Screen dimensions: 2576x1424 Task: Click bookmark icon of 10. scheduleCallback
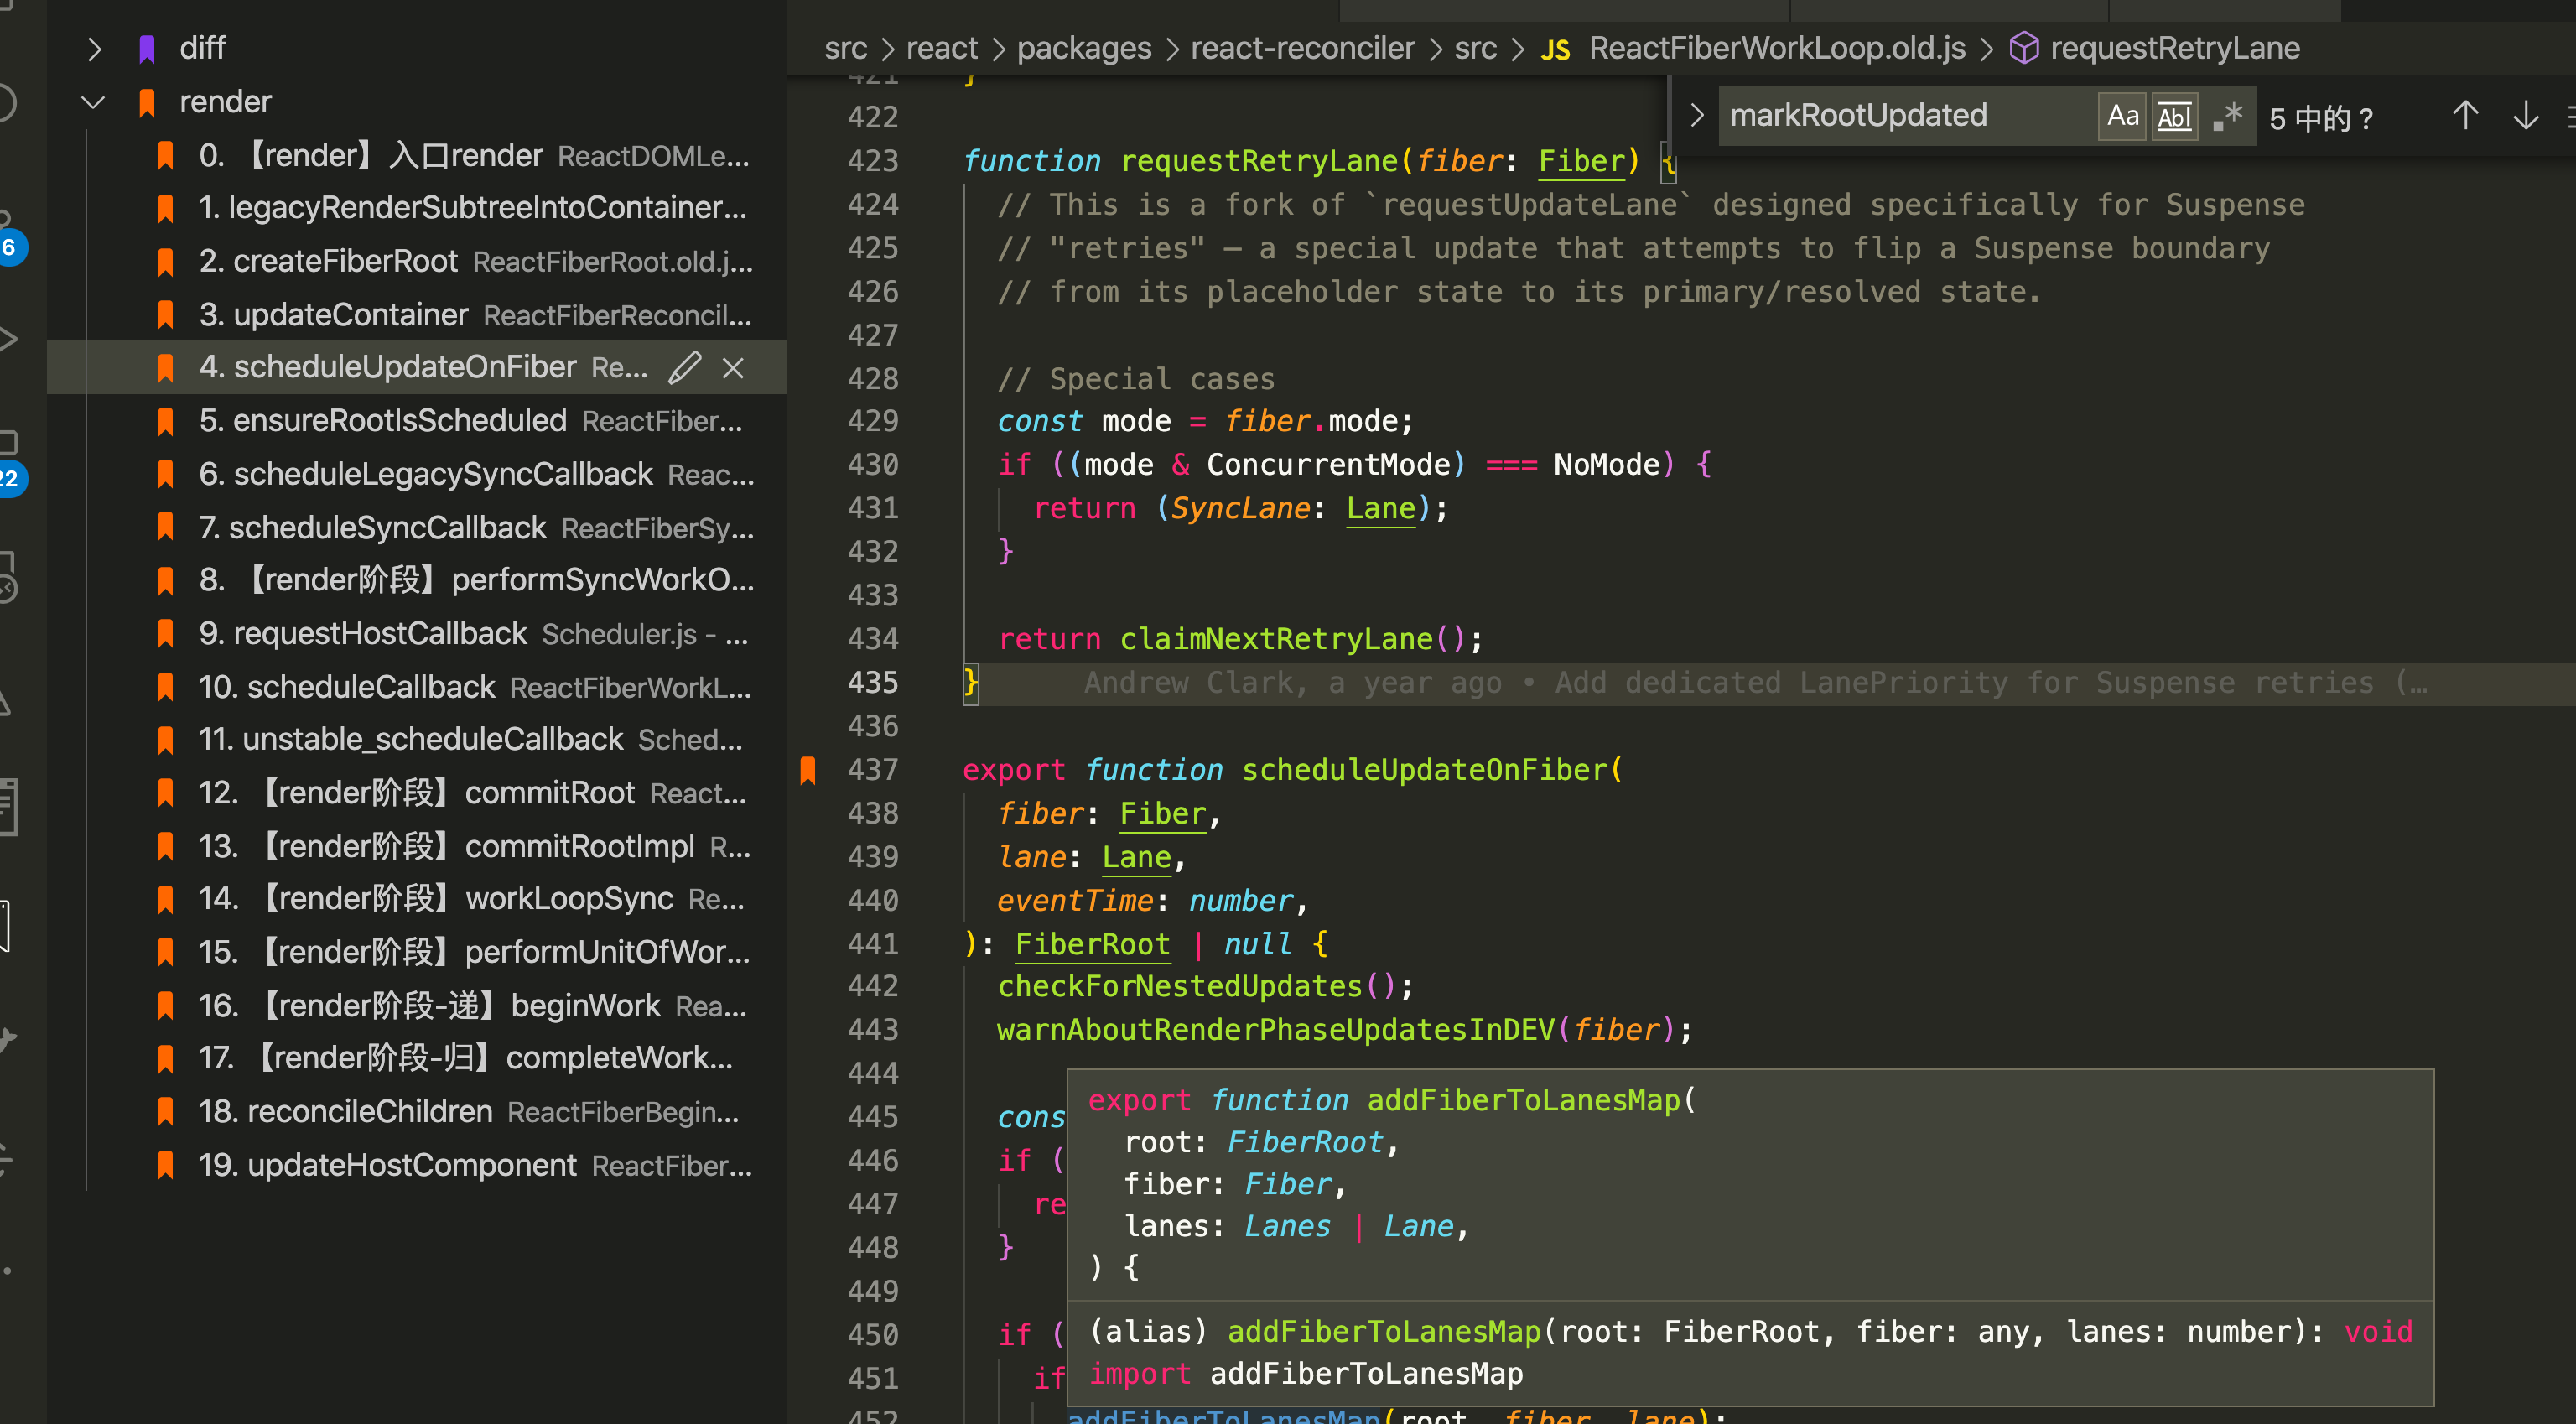point(166,687)
